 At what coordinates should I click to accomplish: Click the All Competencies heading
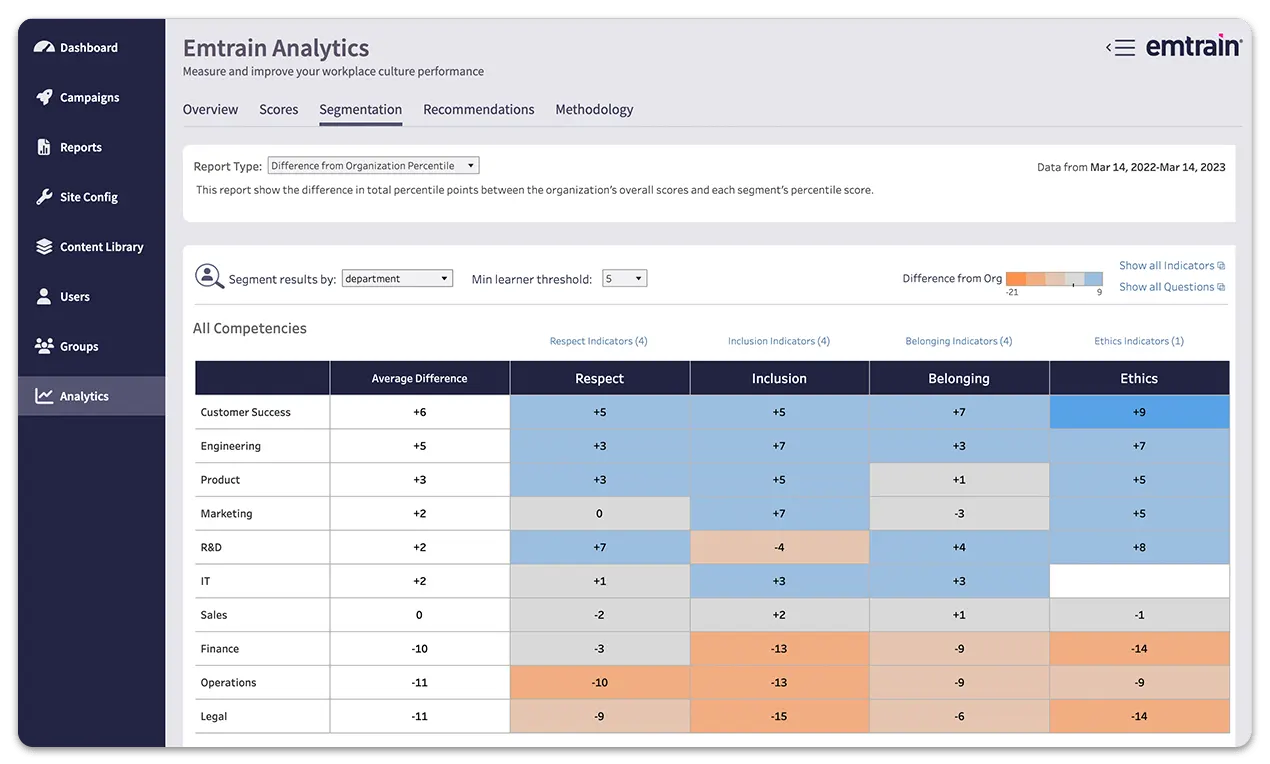pyautogui.click(x=250, y=328)
